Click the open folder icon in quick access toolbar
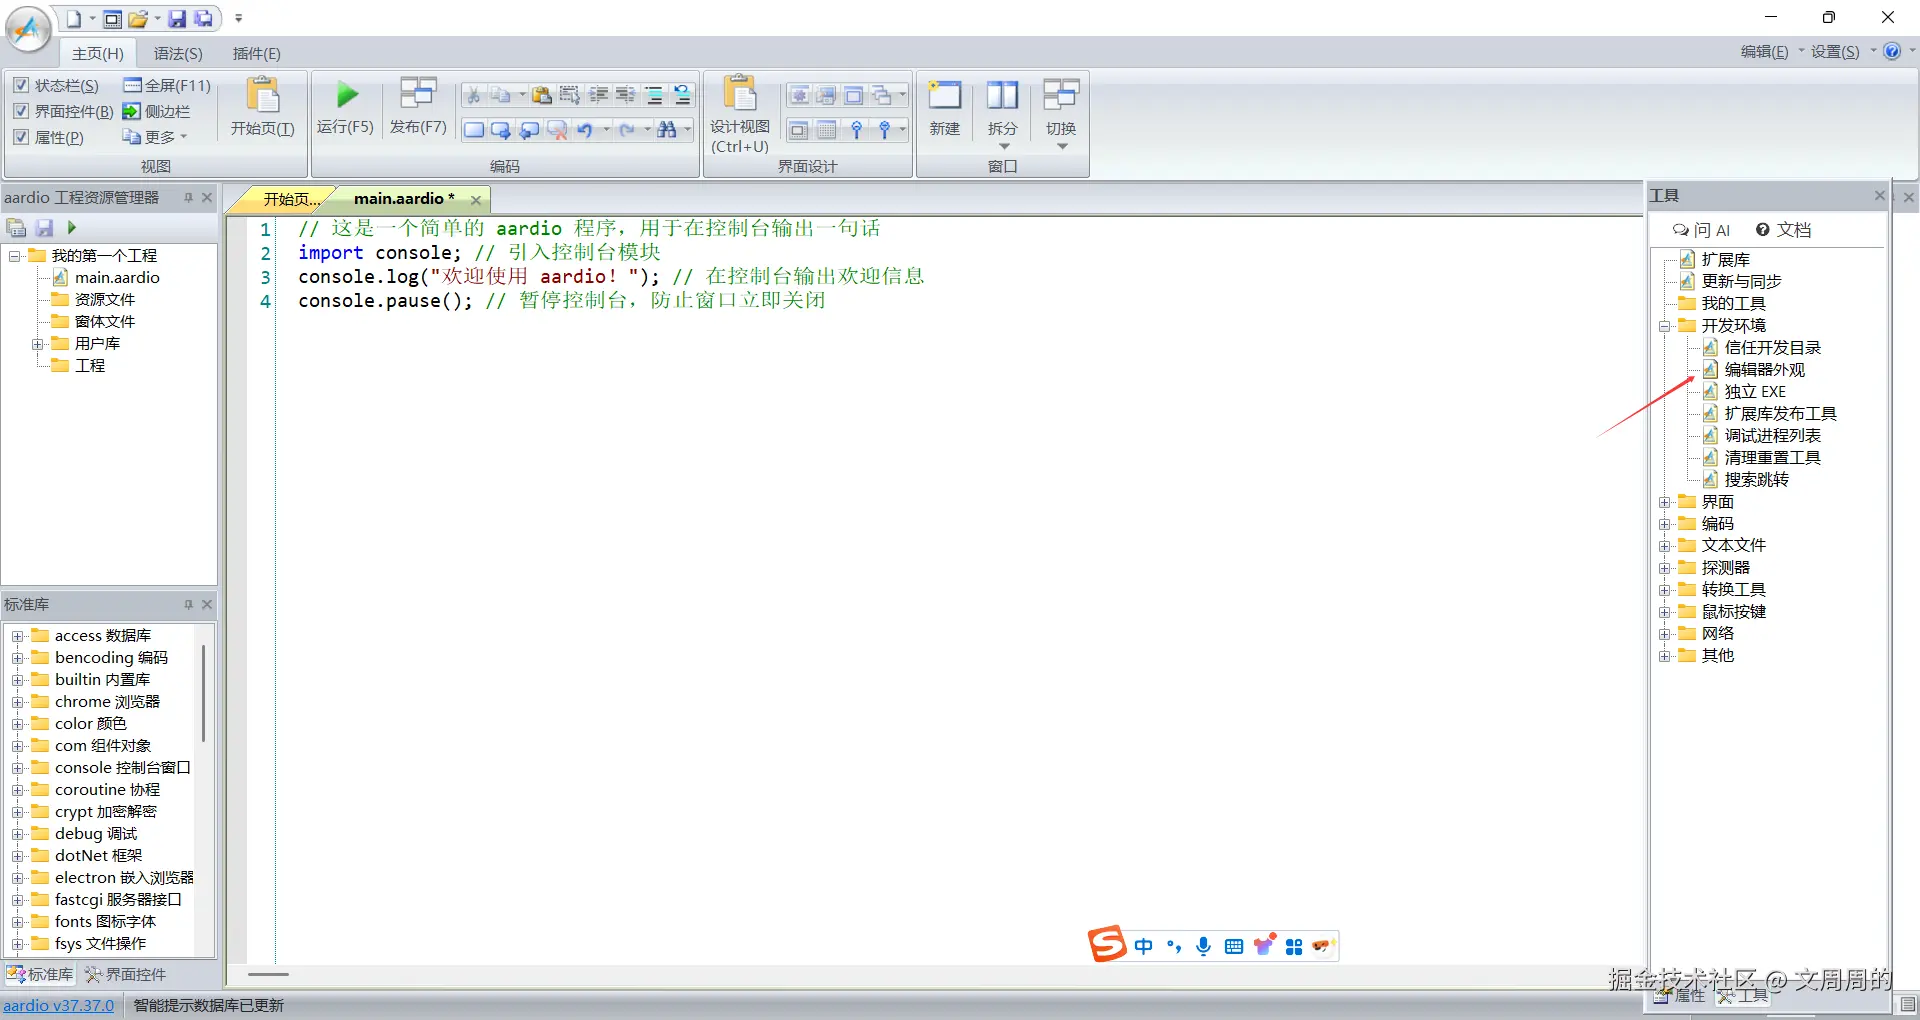 point(138,19)
